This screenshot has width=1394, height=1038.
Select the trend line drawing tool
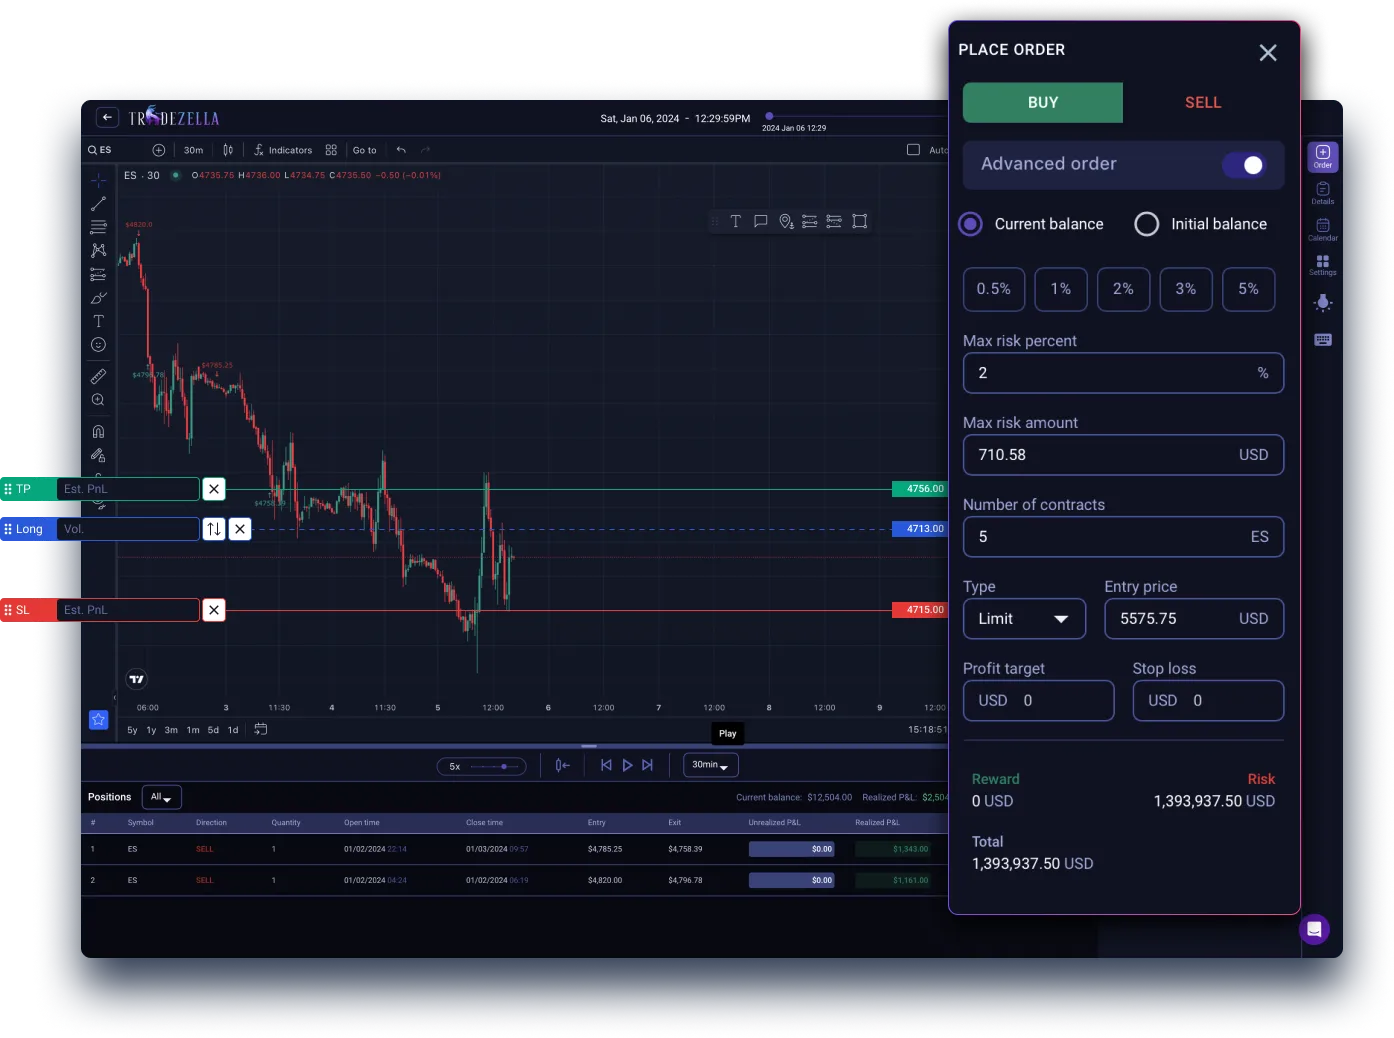pos(98,203)
